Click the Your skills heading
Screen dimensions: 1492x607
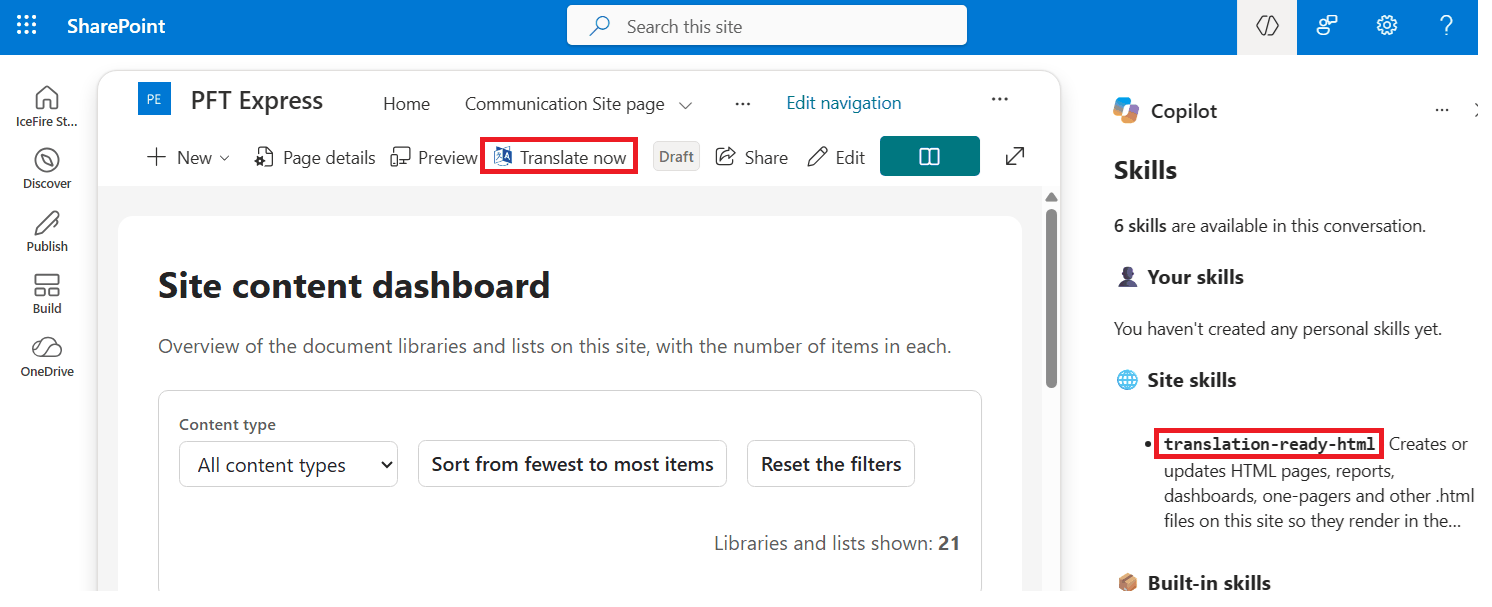pyautogui.click(x=1195, y=277)
